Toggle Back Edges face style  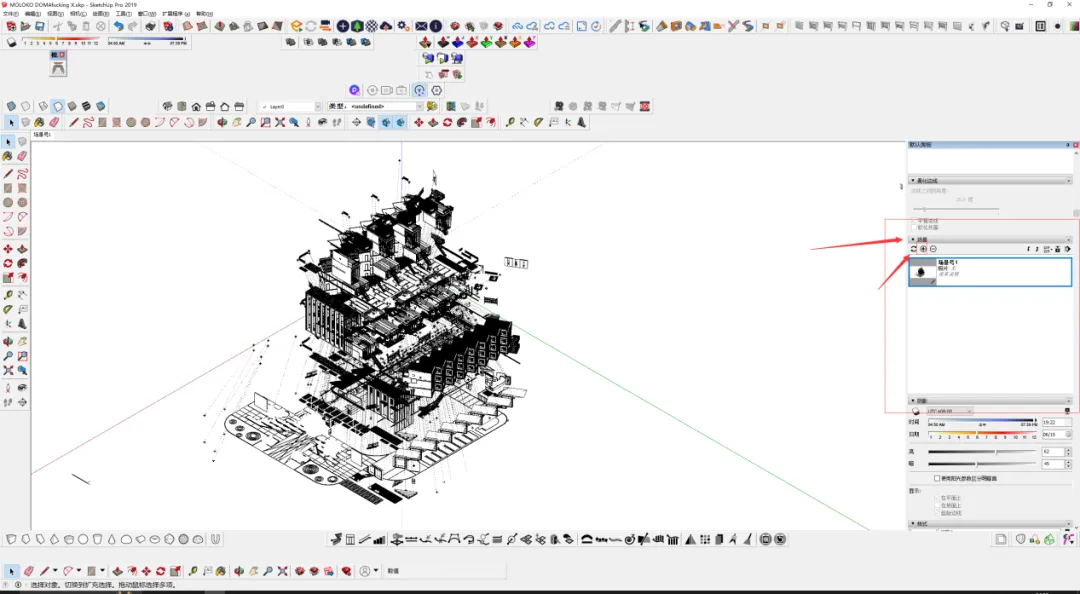point(25,106)
